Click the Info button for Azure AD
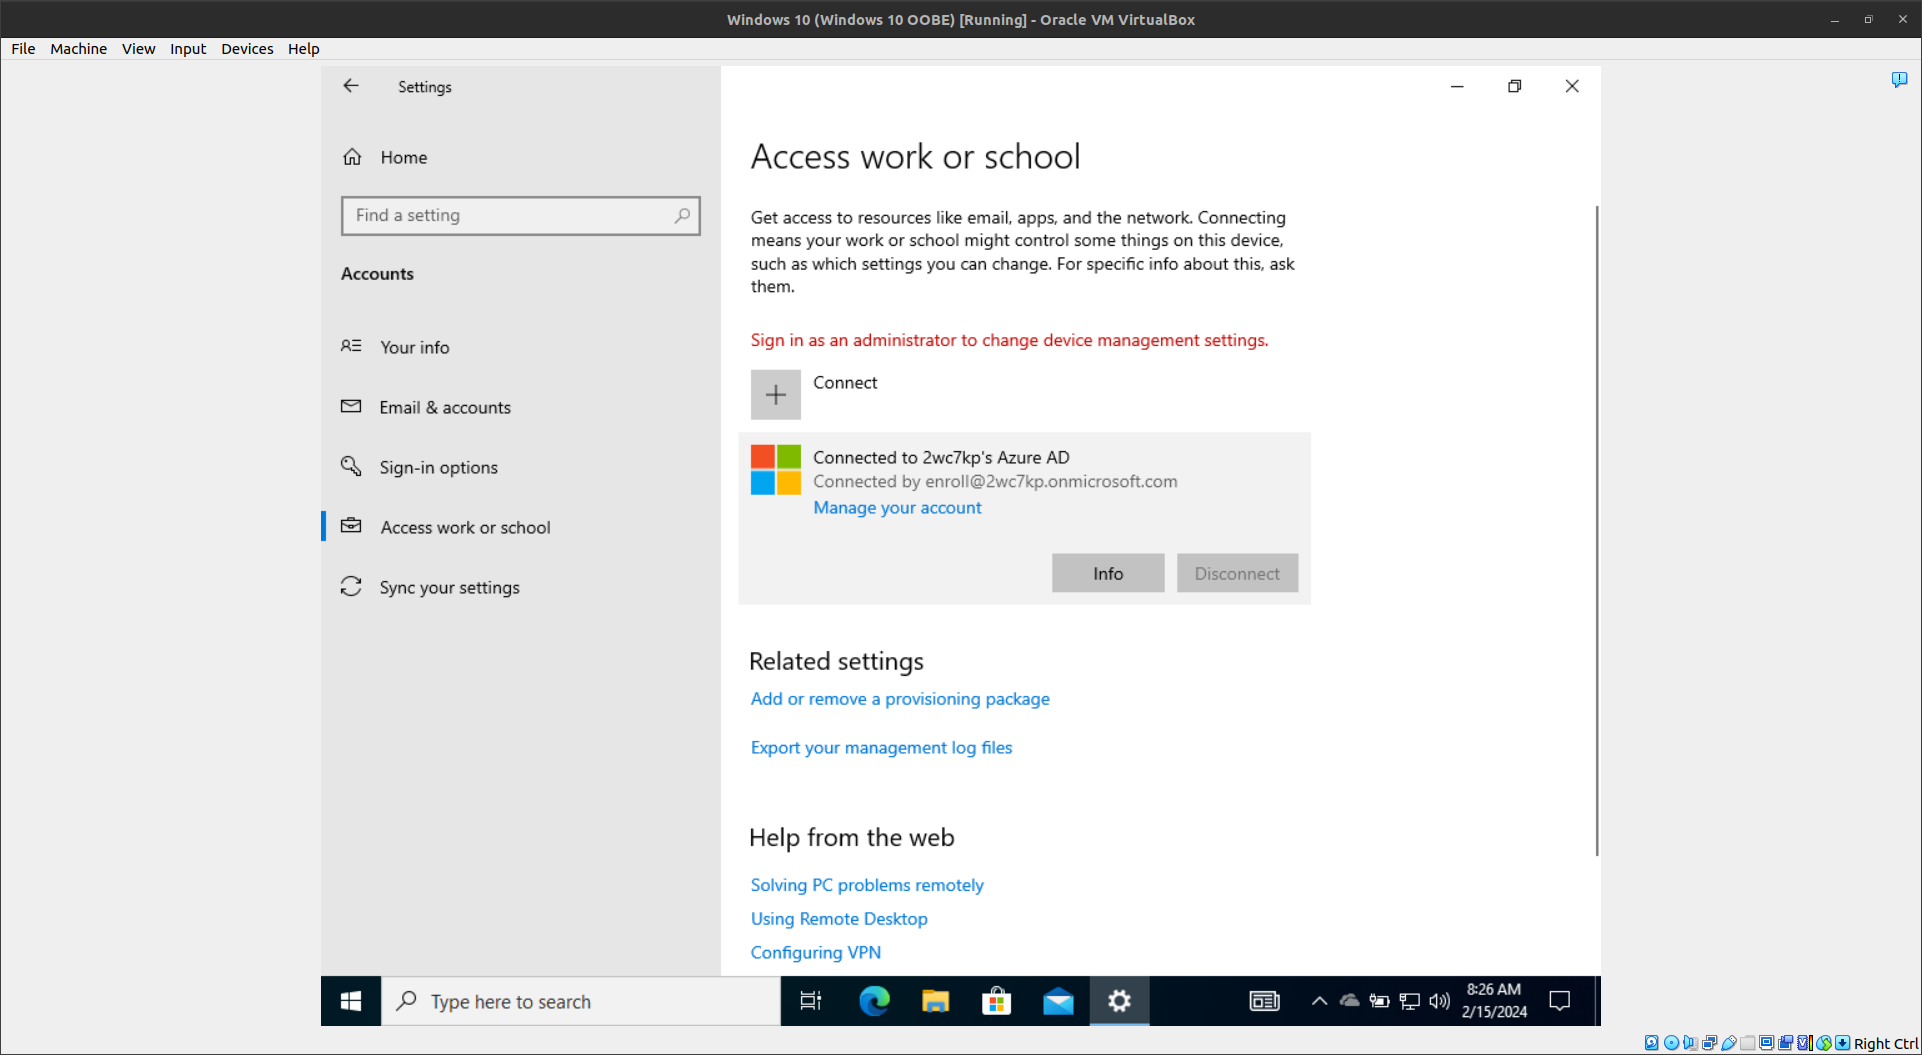Screen dimensions: 1922x1055 pos(1107,573)
